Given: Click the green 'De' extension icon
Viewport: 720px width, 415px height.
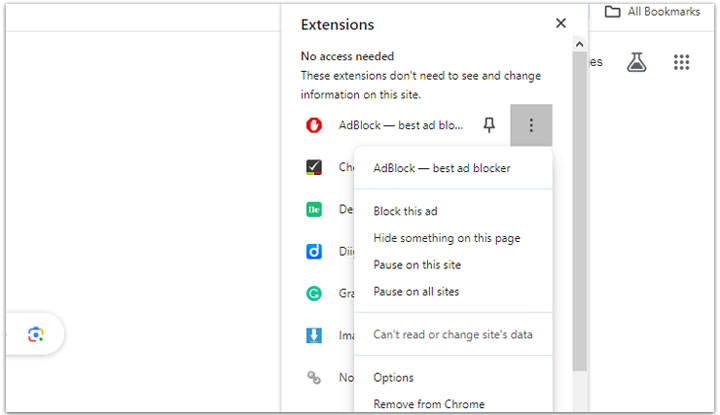Looking at the screenshot, I should (314, 210).
